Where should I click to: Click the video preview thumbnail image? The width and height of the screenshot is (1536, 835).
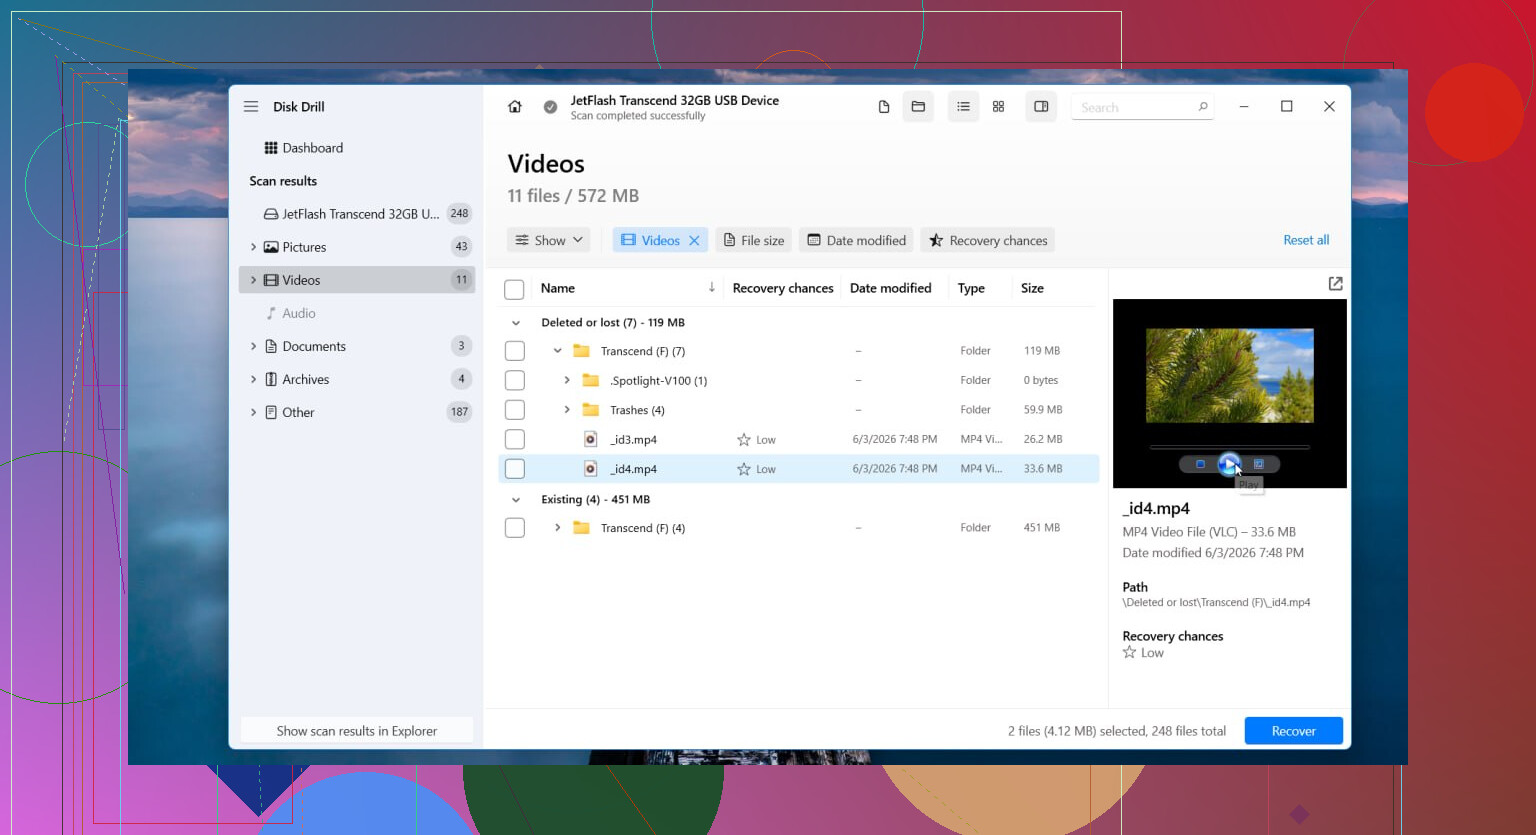(1230, 375)
